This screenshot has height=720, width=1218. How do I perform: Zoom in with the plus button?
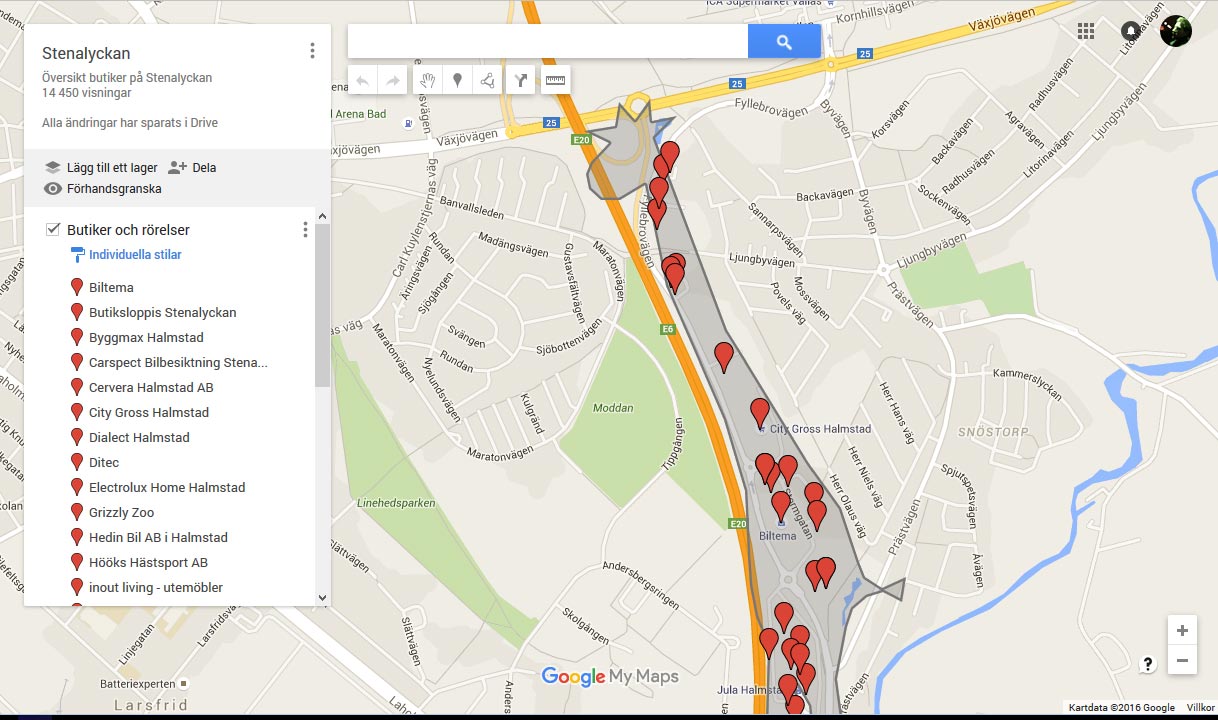click(1182, 631)
